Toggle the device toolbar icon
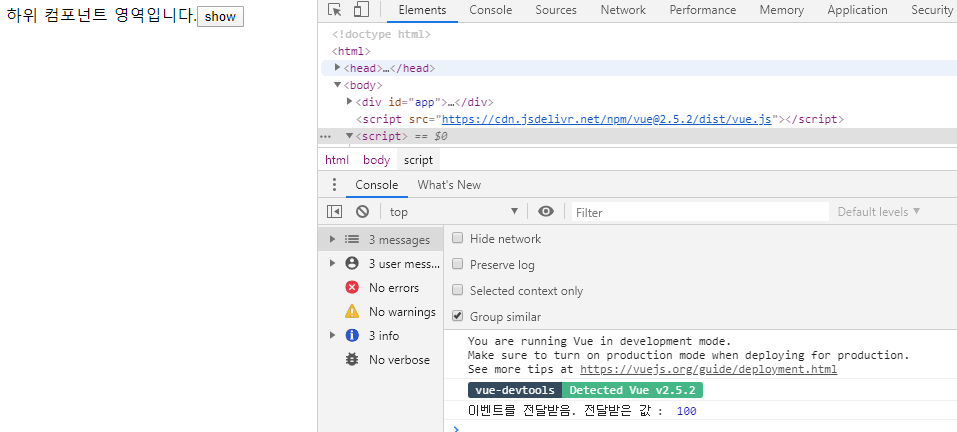Image resolution: width=957 pixels, height=432 pixels. (x=361, y=10)
